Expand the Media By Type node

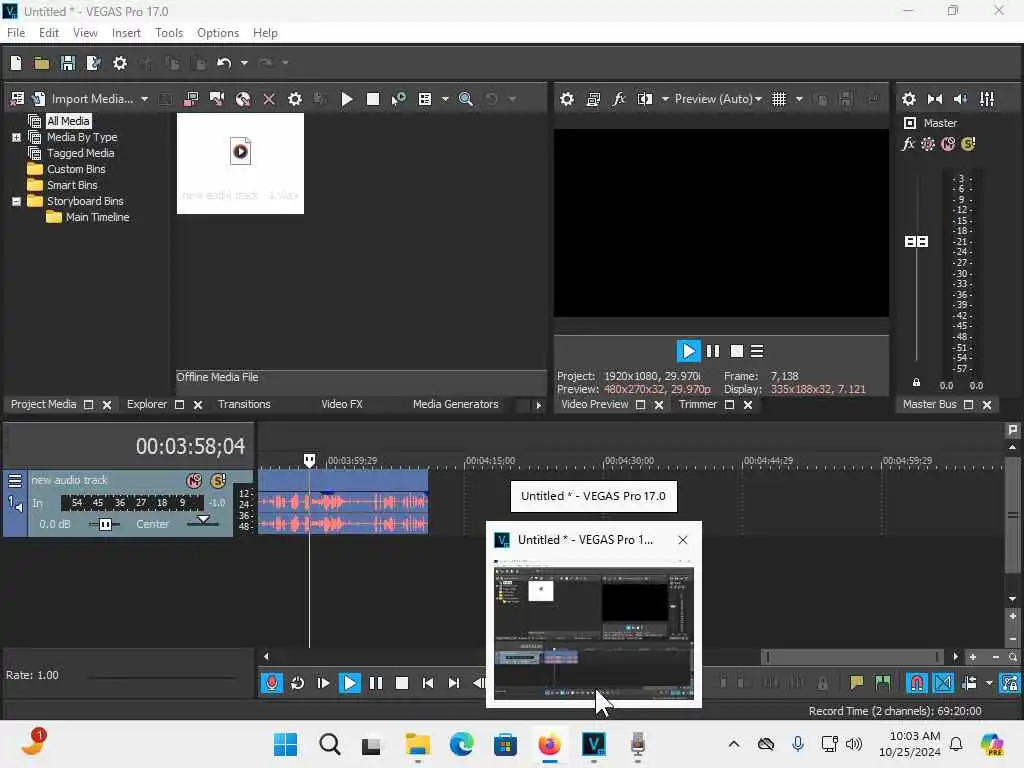(16, 137)
